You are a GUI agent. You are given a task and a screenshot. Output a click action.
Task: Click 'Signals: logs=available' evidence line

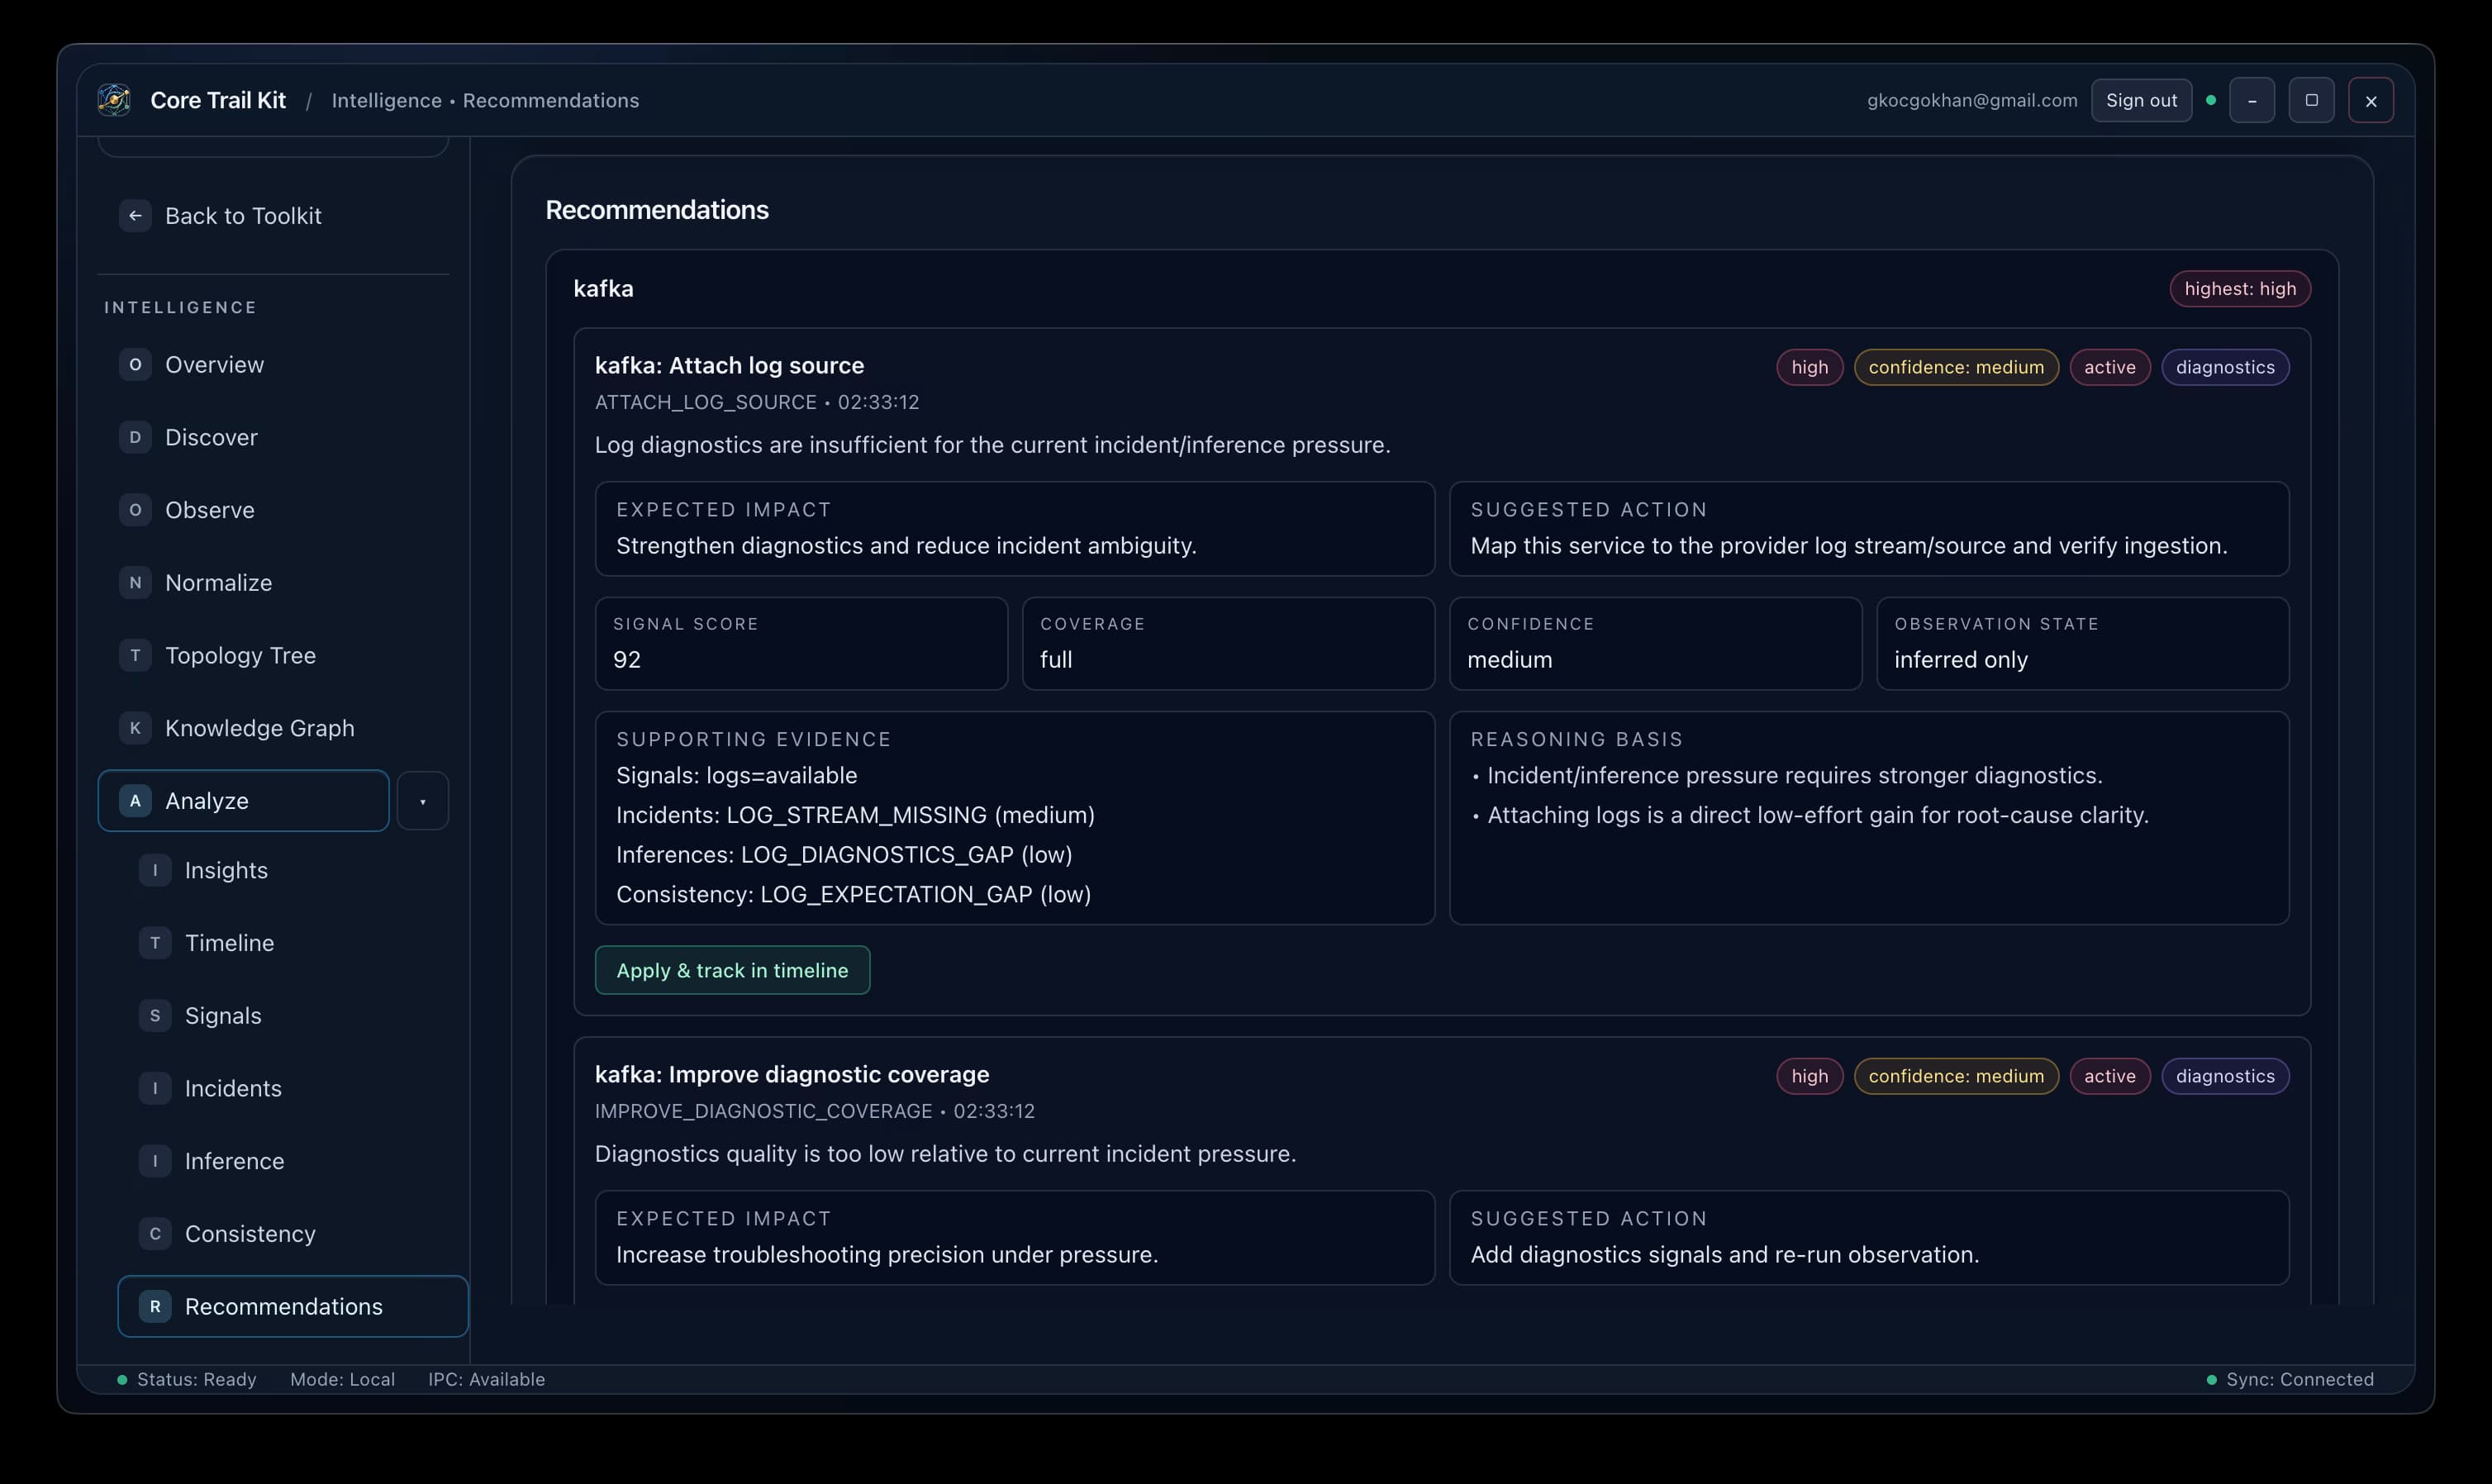click(737, 776)
